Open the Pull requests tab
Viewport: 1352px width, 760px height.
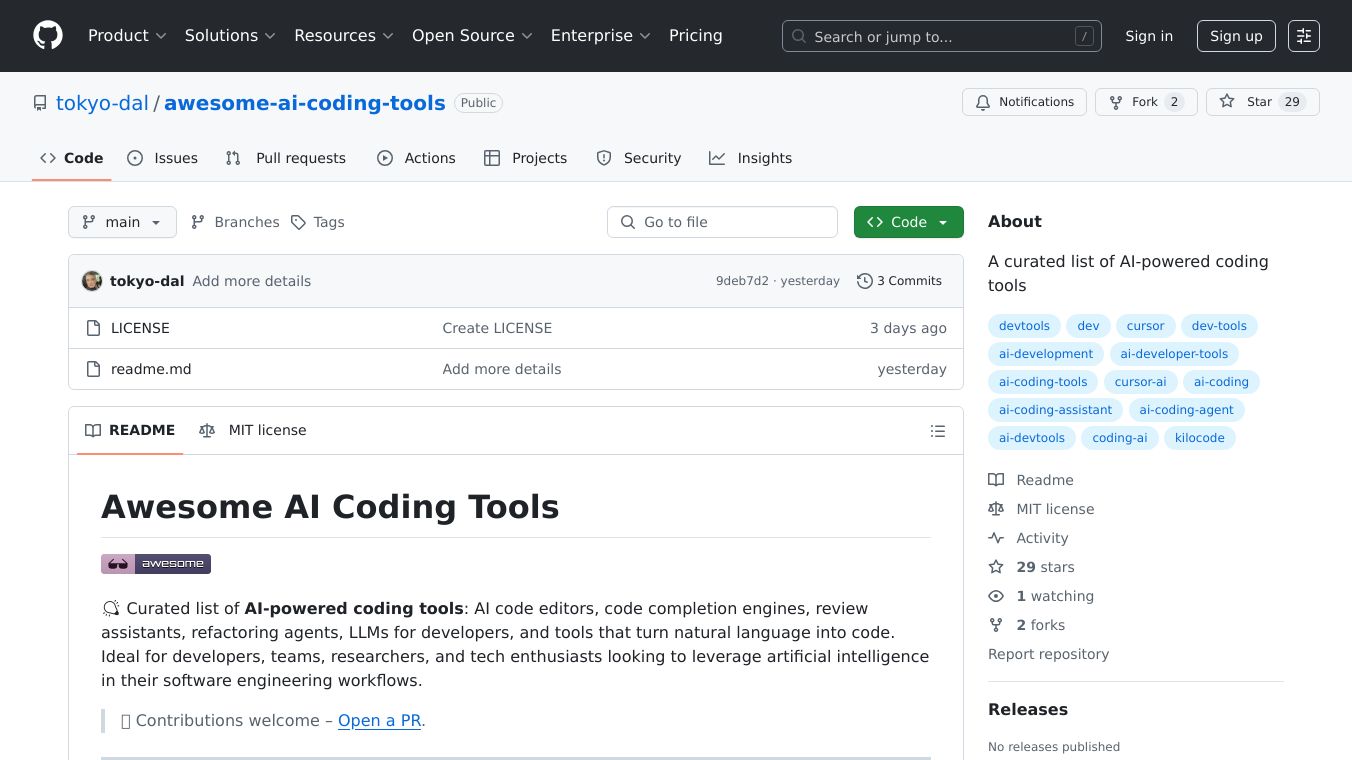[x=286, y=158]
